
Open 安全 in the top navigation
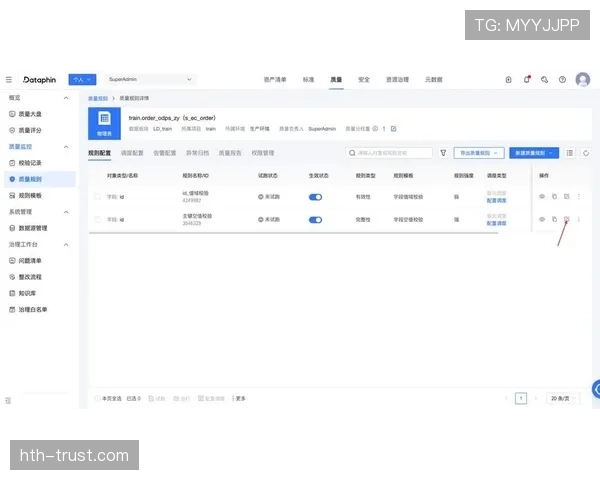point(364,80)
